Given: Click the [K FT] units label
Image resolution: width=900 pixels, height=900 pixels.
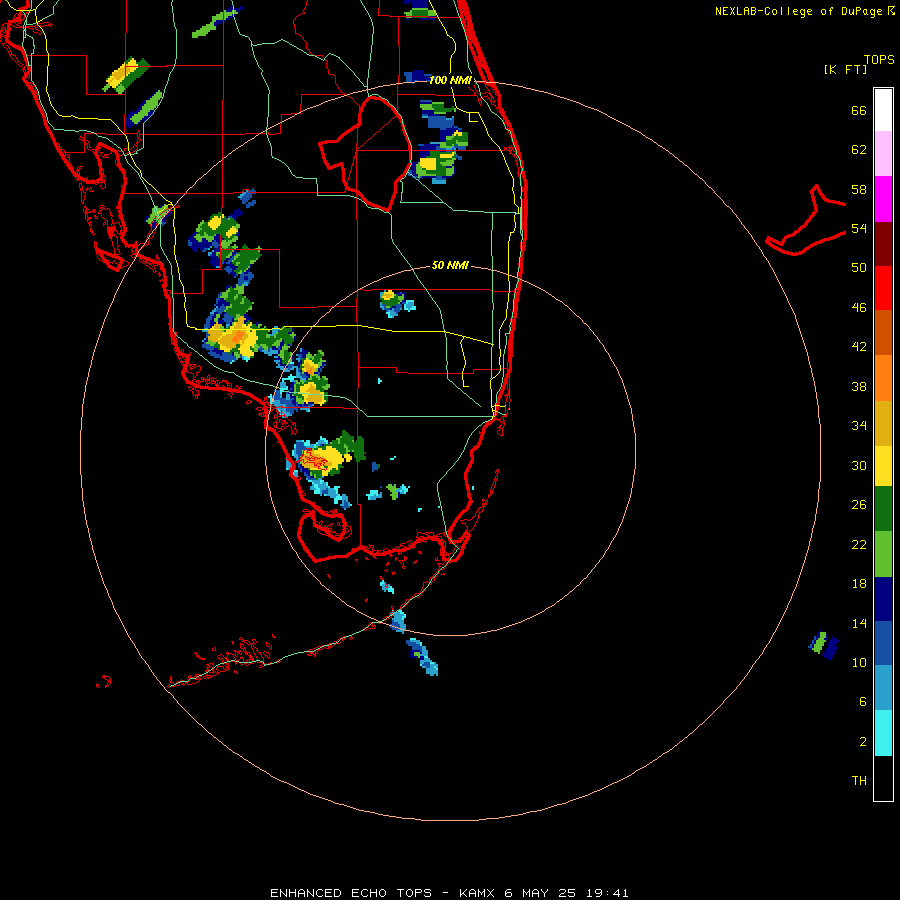Looking at the screenshot, I should pos(845,69).
